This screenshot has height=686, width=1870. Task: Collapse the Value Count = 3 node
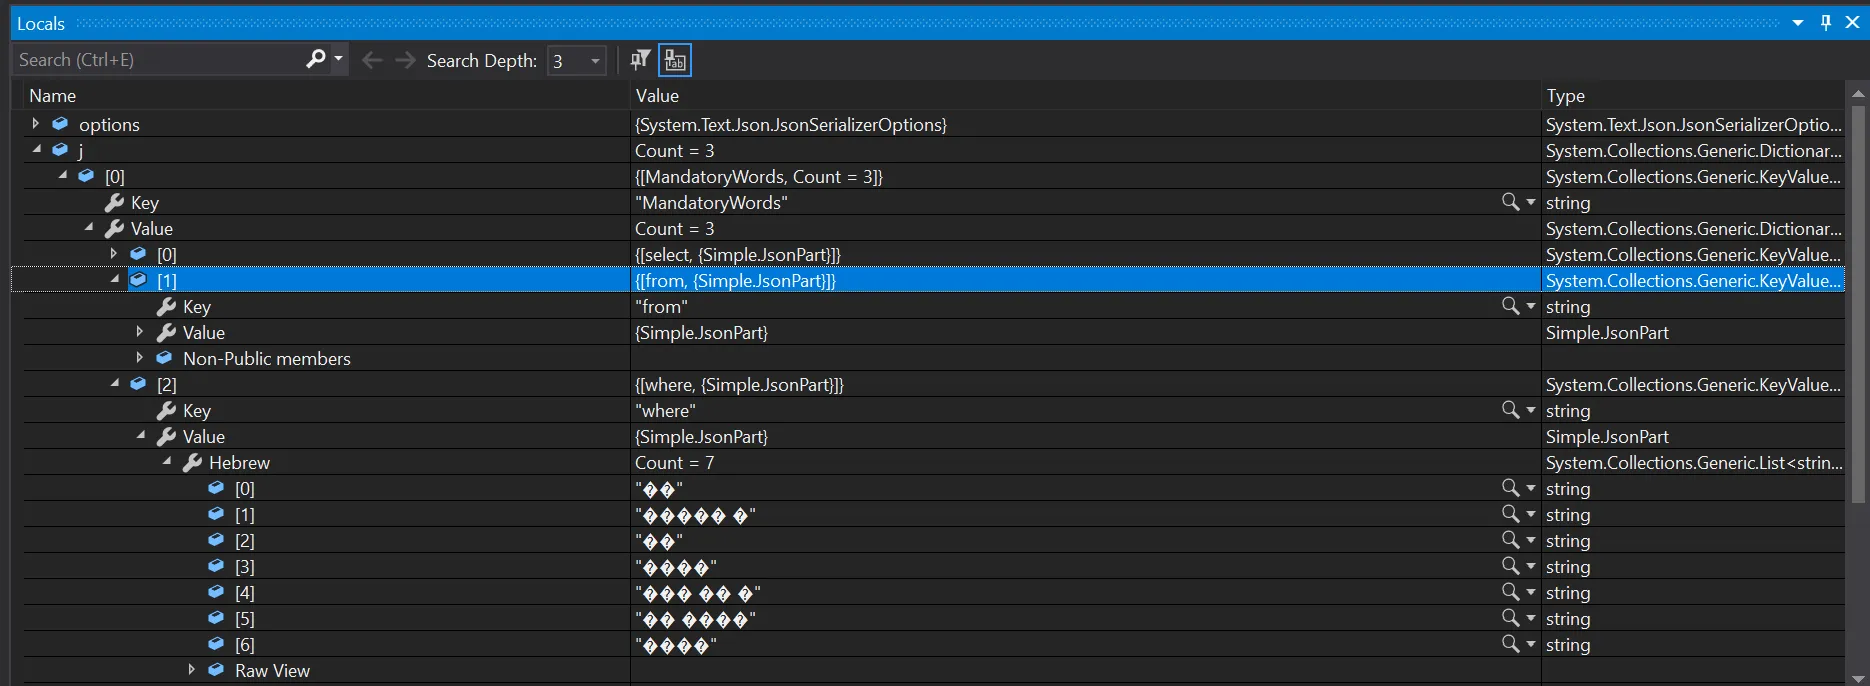pos(89,227)
